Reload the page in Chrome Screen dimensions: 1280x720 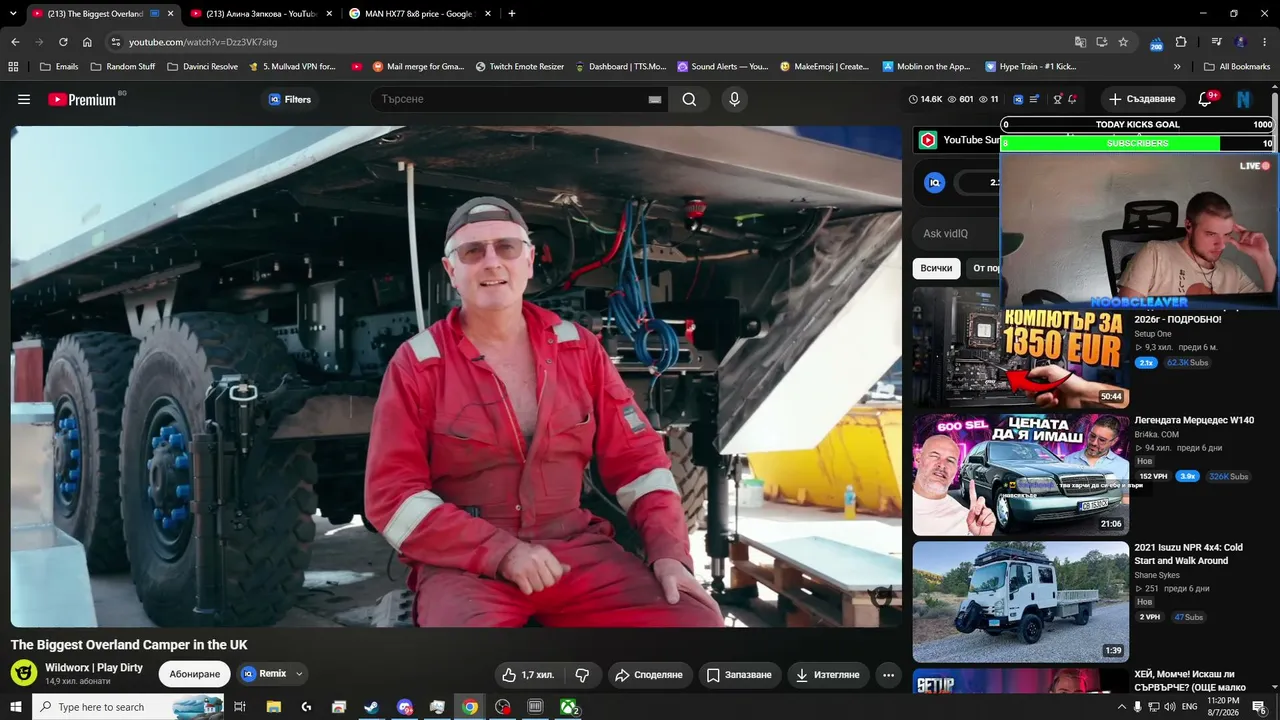[63, 42]
